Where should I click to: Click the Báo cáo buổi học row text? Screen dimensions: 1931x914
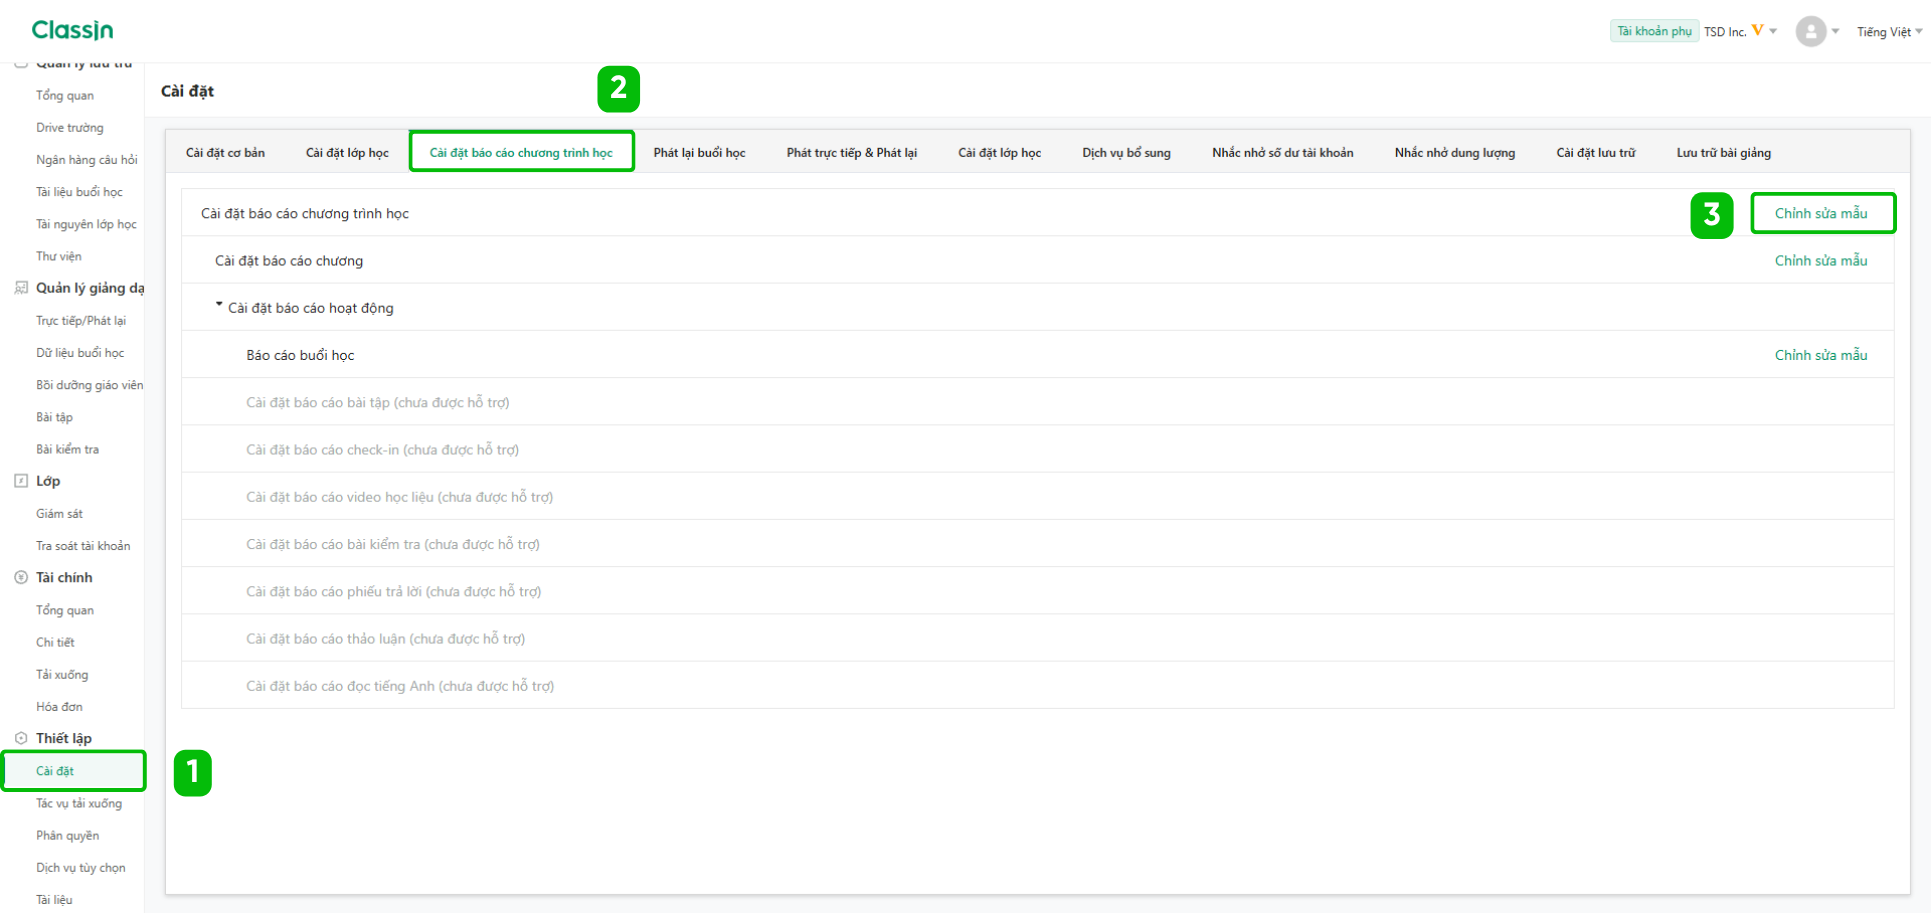coord(300,355)
